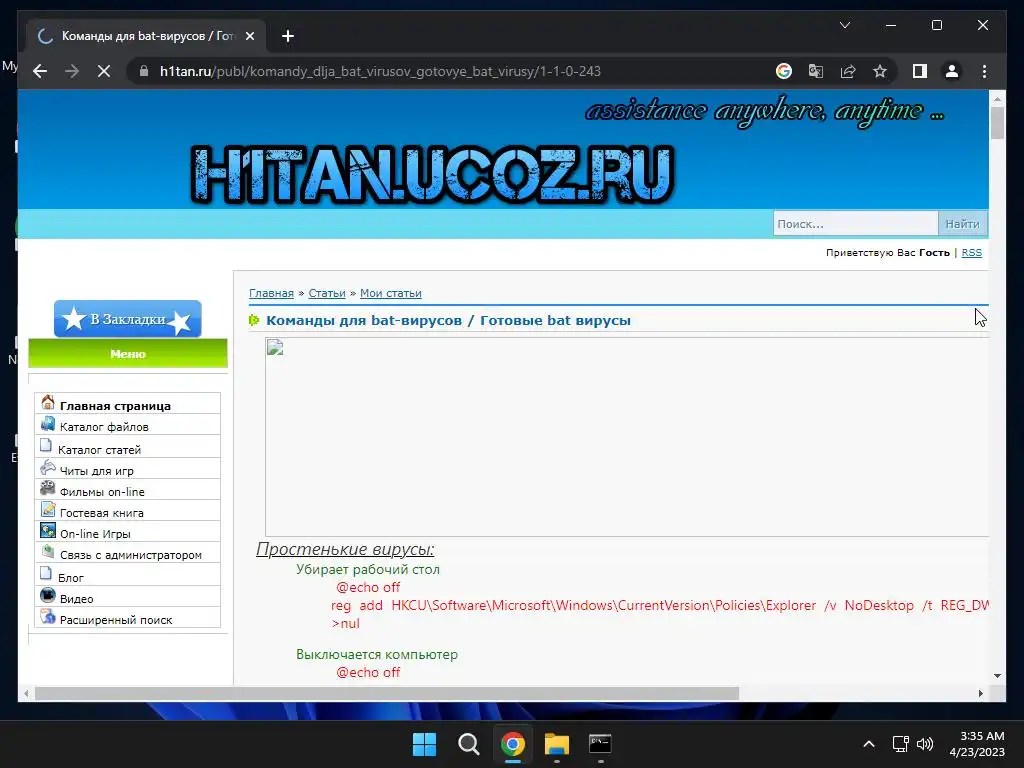Viewport: 1024px width, 768px height.
Task: Open Расширенный поиск menu item
Action: (116, 620)
